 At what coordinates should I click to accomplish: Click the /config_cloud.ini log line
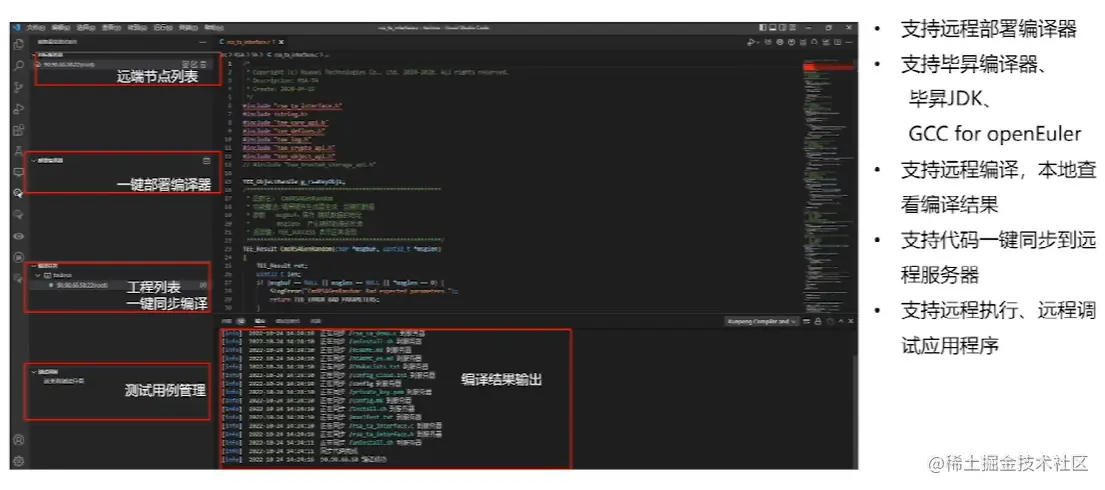click(x=327, y=376)
